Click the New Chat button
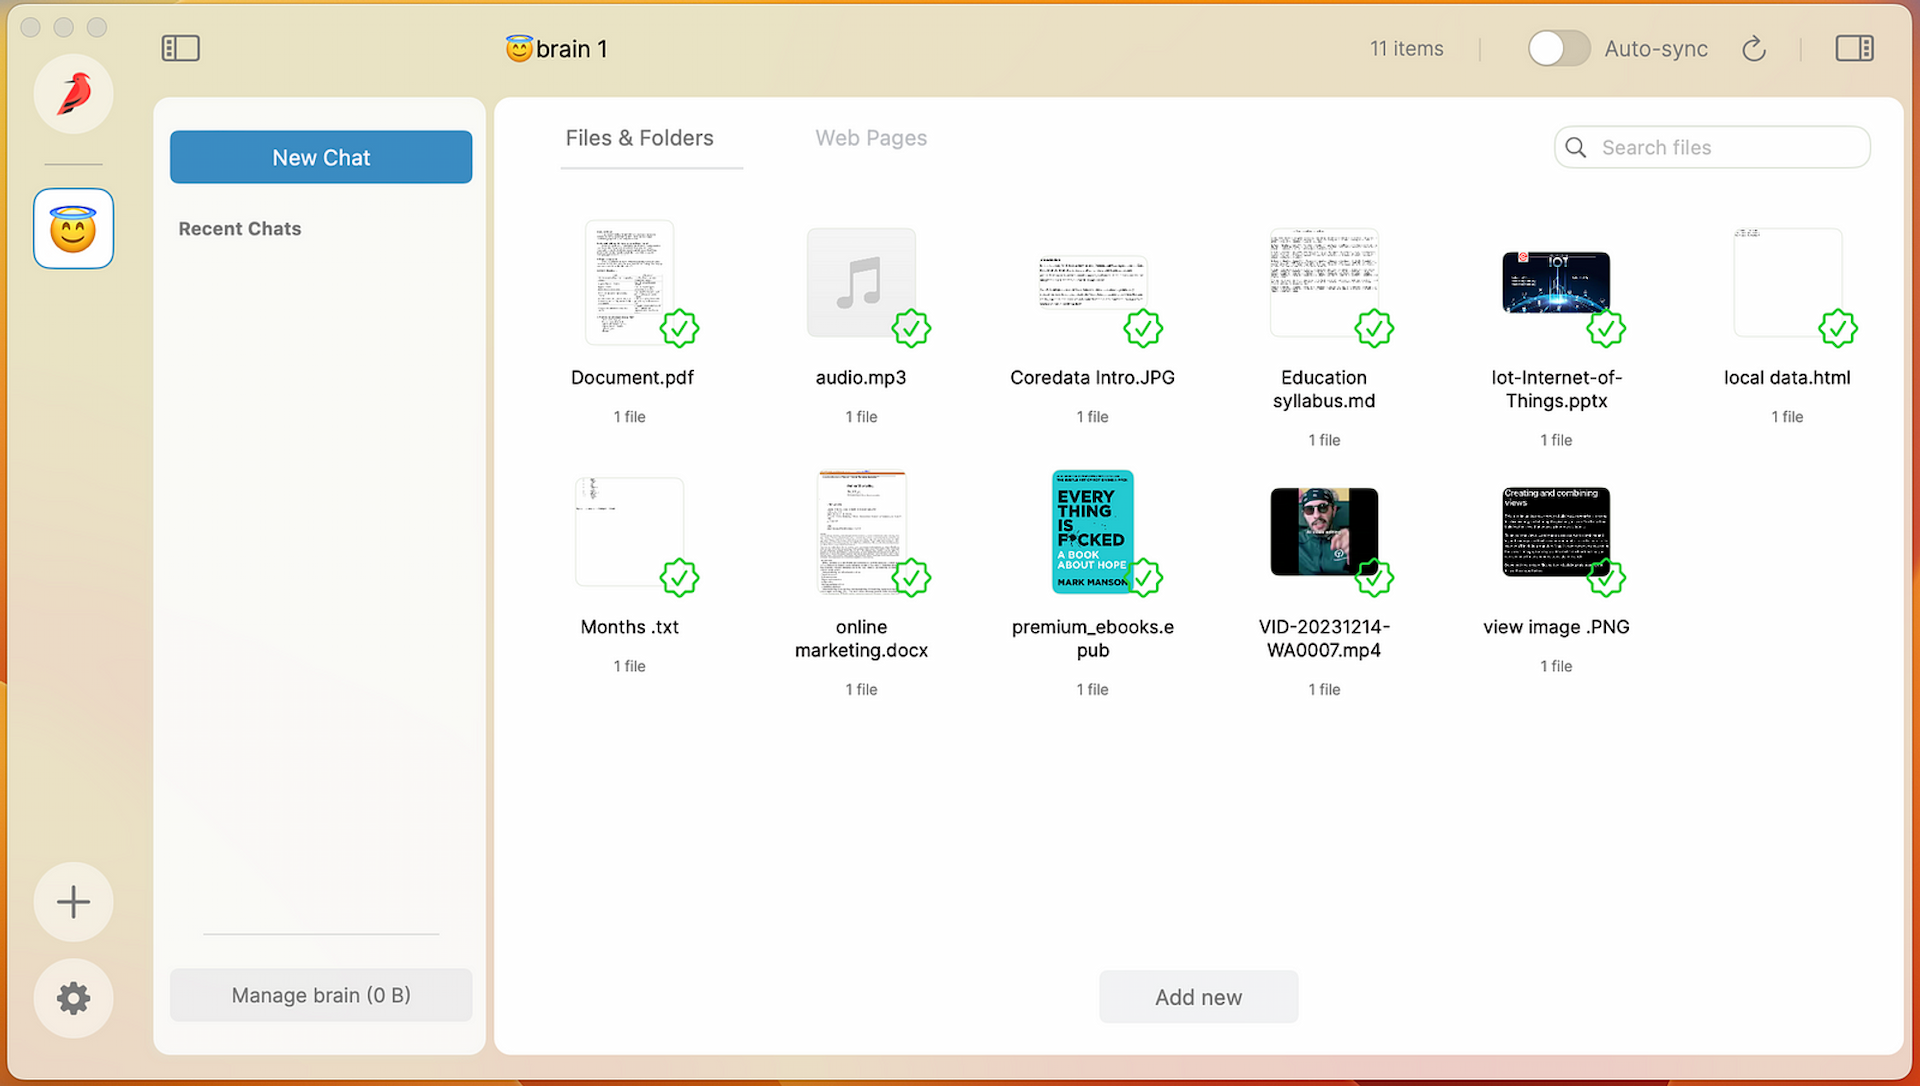The image size is (1920, 1086). click(320, 157)
